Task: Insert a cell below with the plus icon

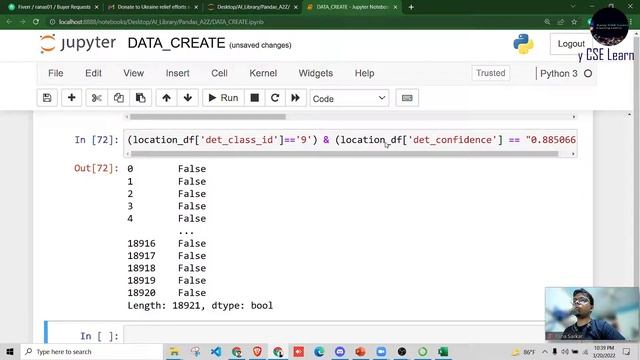Action: (71, 98)
